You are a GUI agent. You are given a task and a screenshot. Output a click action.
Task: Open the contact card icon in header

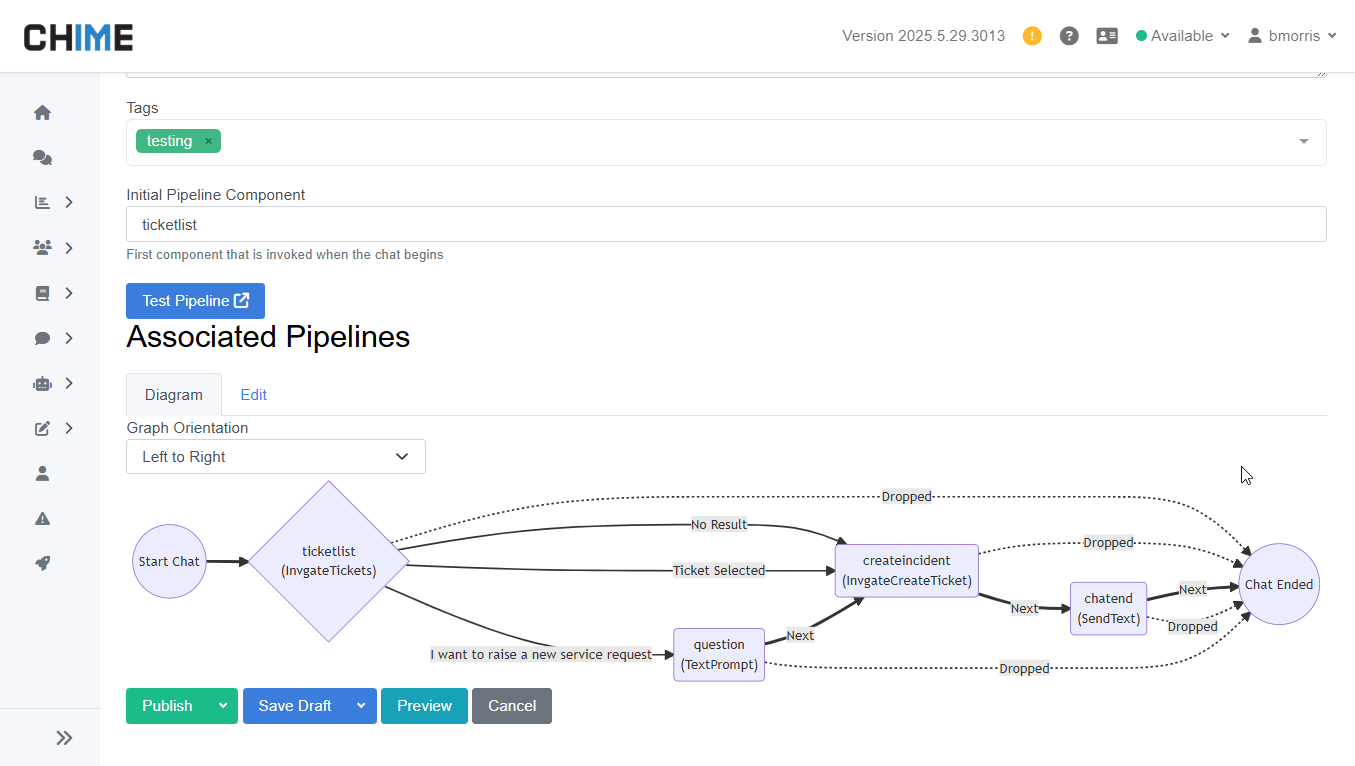1107,36
